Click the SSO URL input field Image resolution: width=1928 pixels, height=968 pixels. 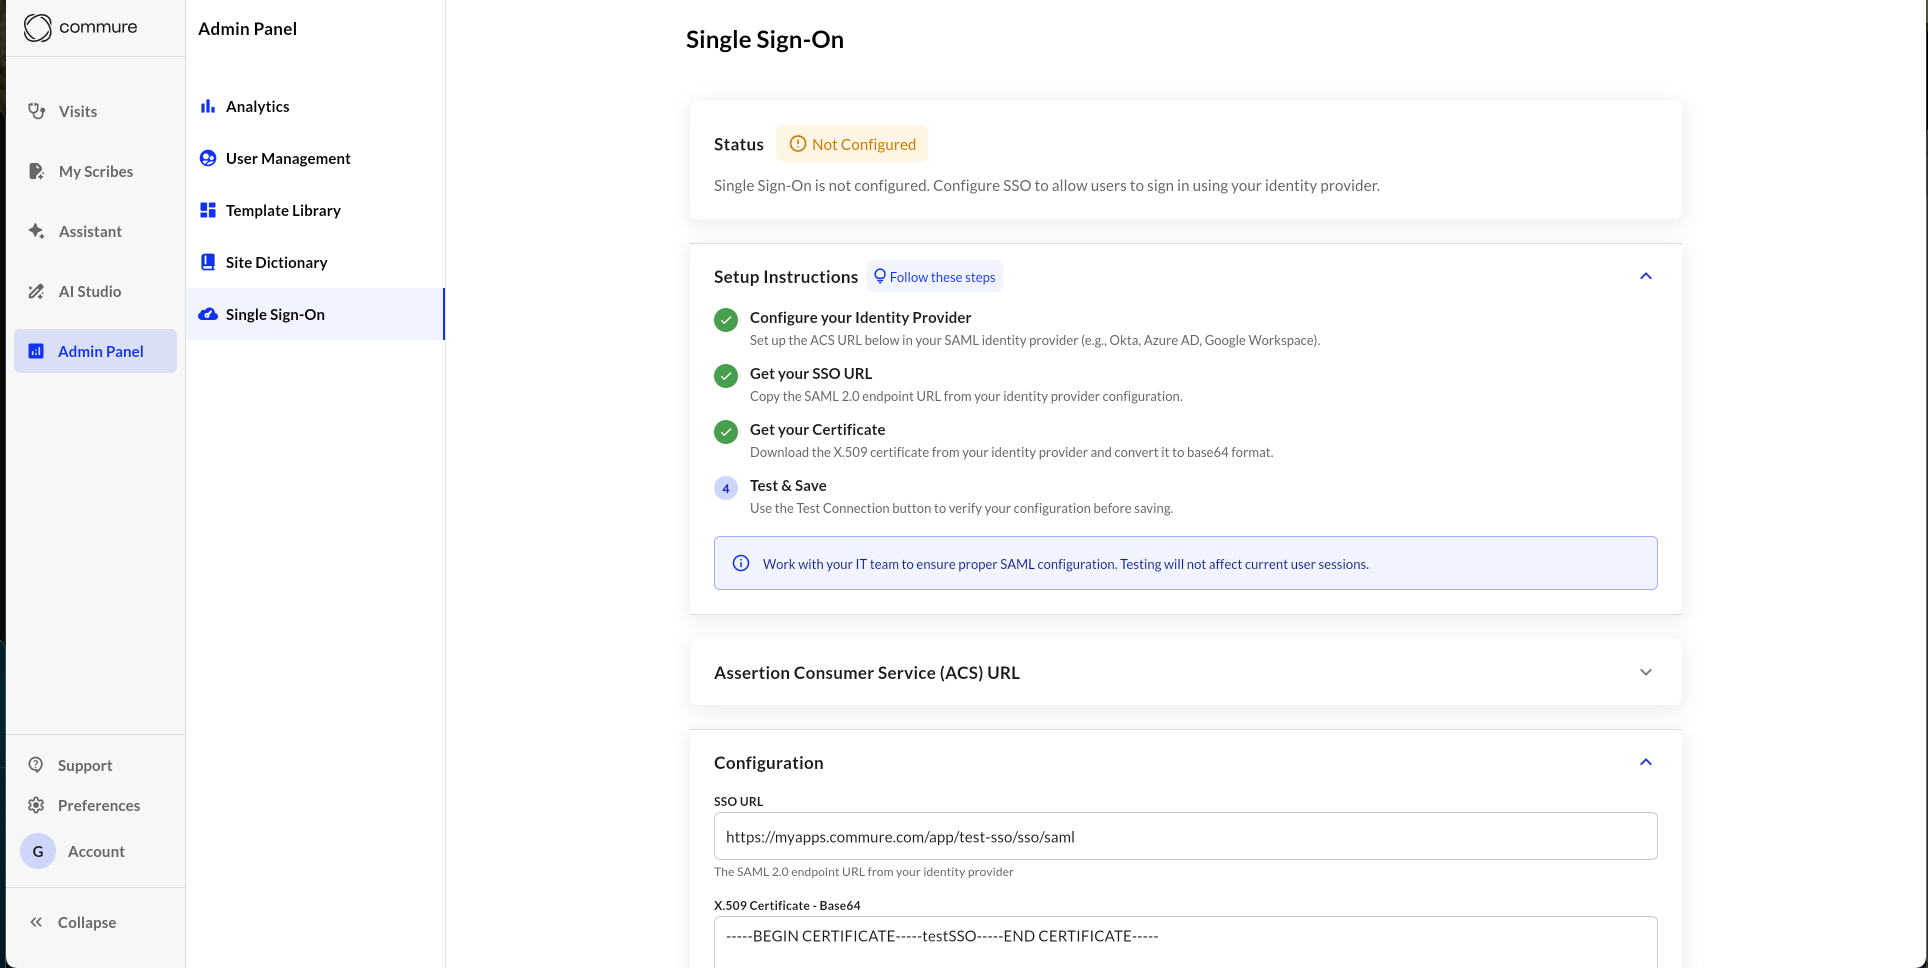[x=1185, y=836]
